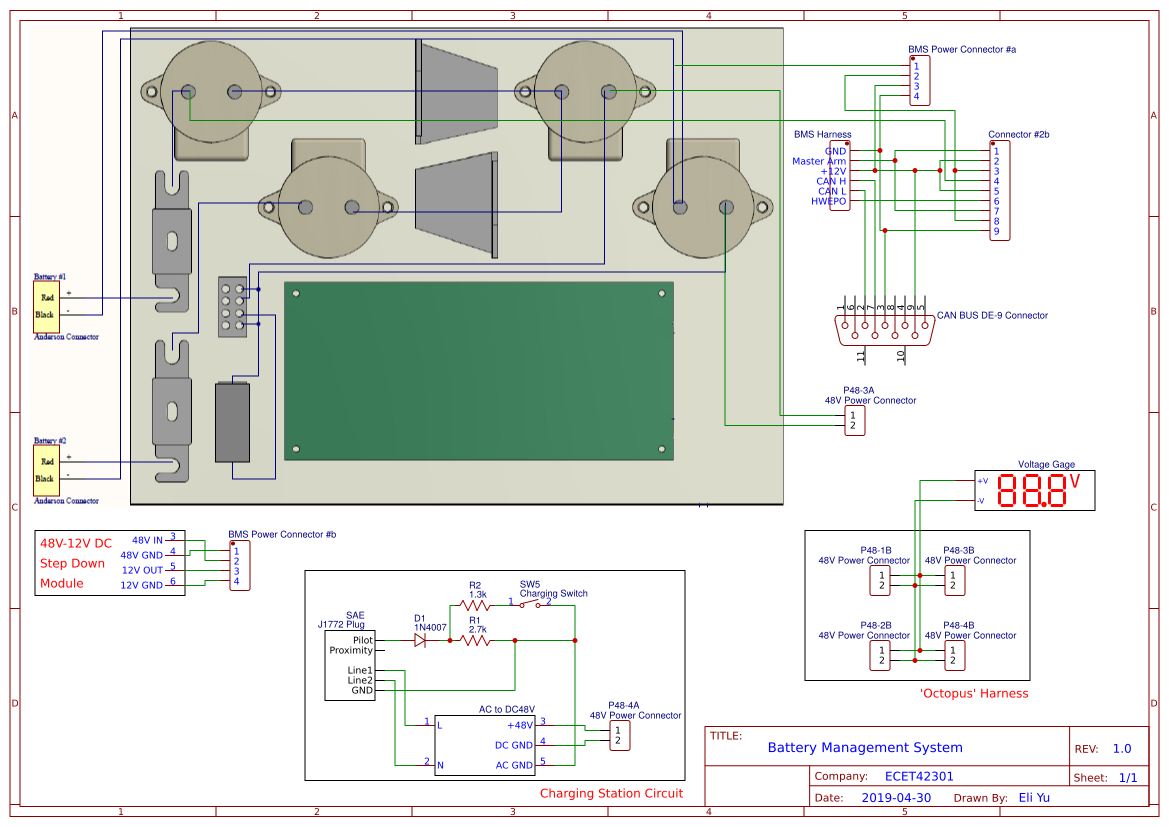
Task: Click the DC GND output label
Action: (514, 746)
